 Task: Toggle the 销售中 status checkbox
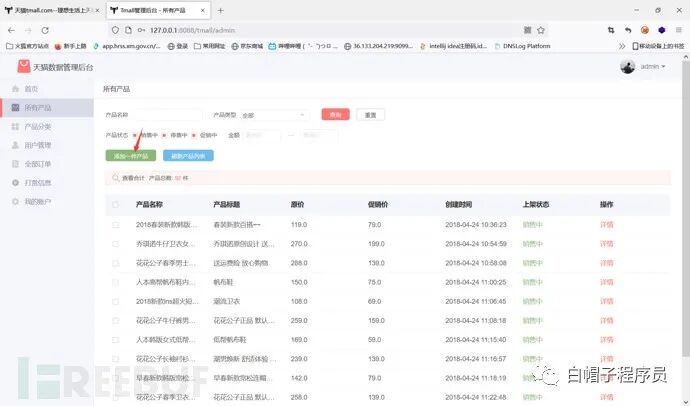[x=135, y=135]
